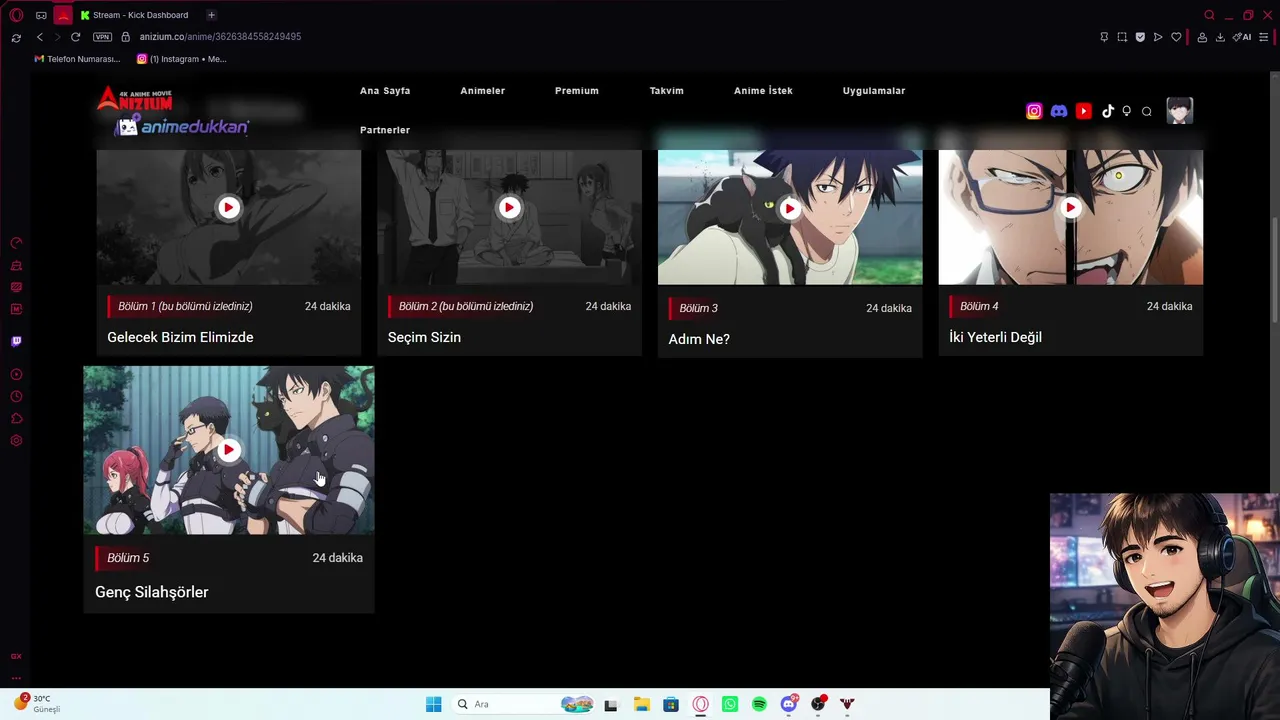The height and width of the screenshot is (720, 1280).
Task: Open the ad blocker shield icon
Action: point(1140,37)
